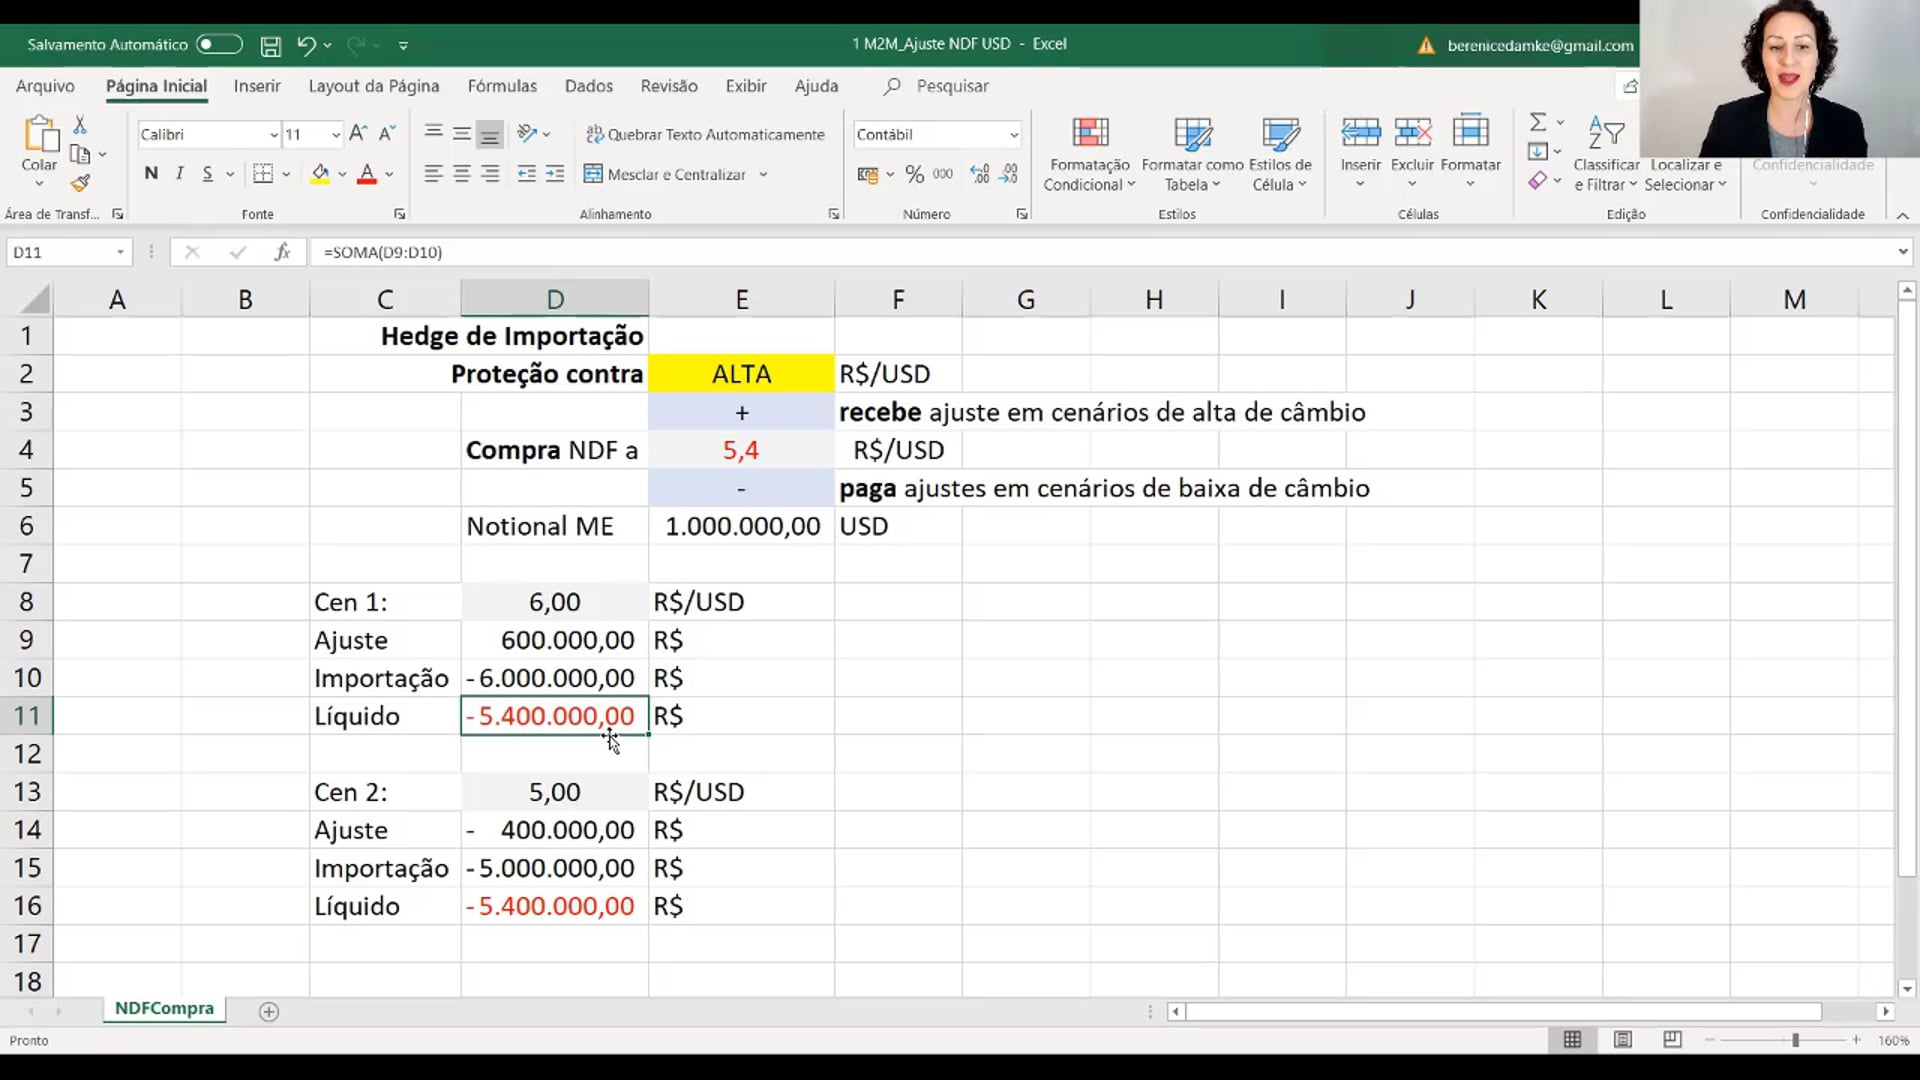Select the Format Painter brush icon
Screen dimensions: 1920x1080
coord(80,183)
